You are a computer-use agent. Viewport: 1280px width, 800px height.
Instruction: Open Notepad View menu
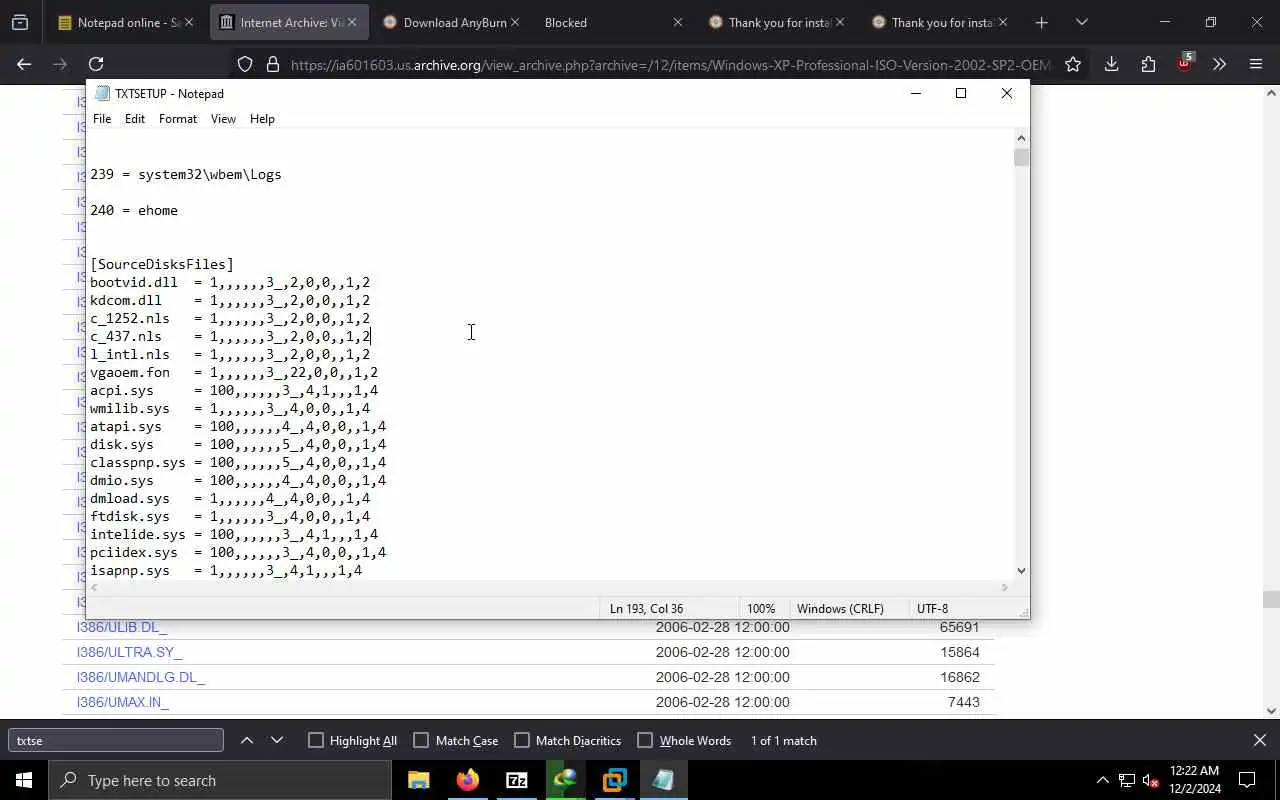point(223,118)
